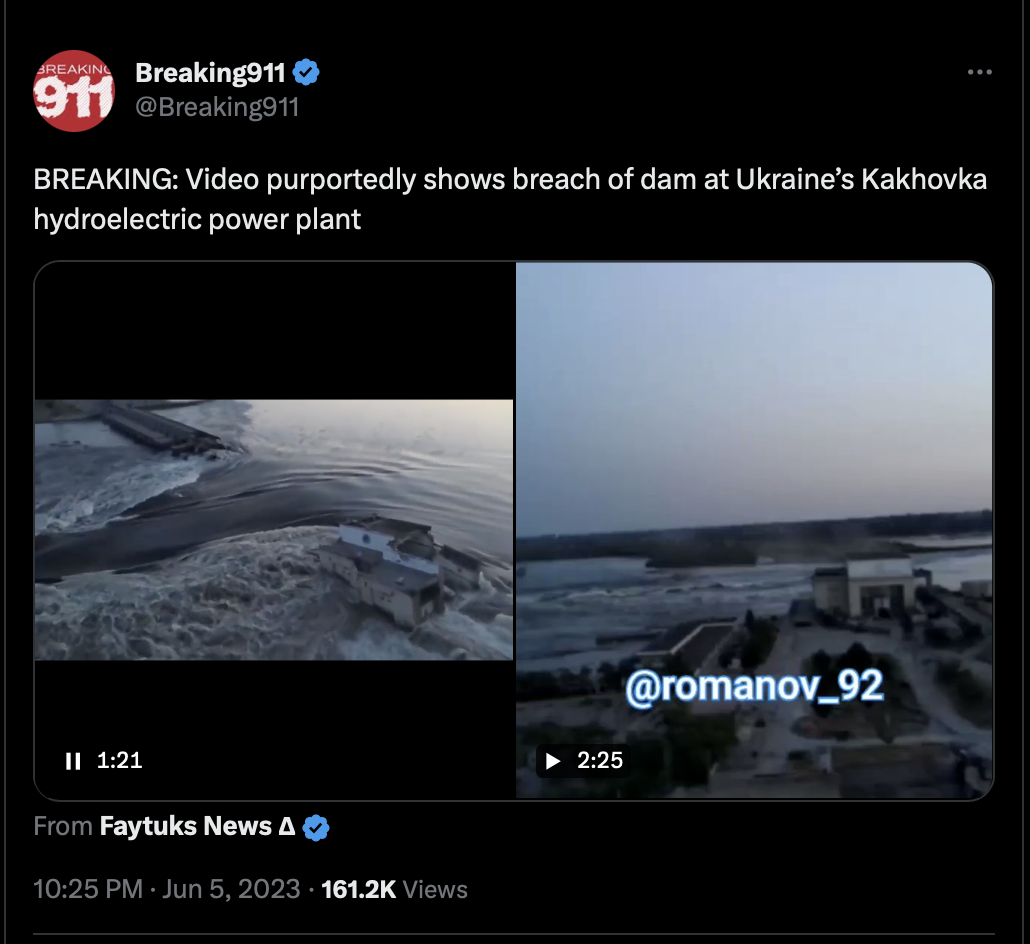1030x944 pixels.
Task: Click the Breaking911 display name
Action: coord(210,73)
